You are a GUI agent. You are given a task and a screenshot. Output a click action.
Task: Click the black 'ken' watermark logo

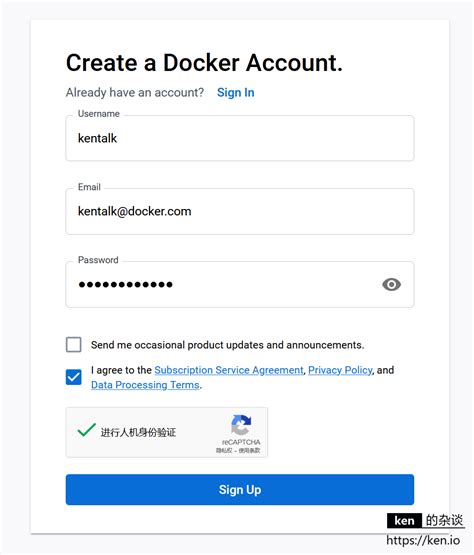click(x=404, y=521)
